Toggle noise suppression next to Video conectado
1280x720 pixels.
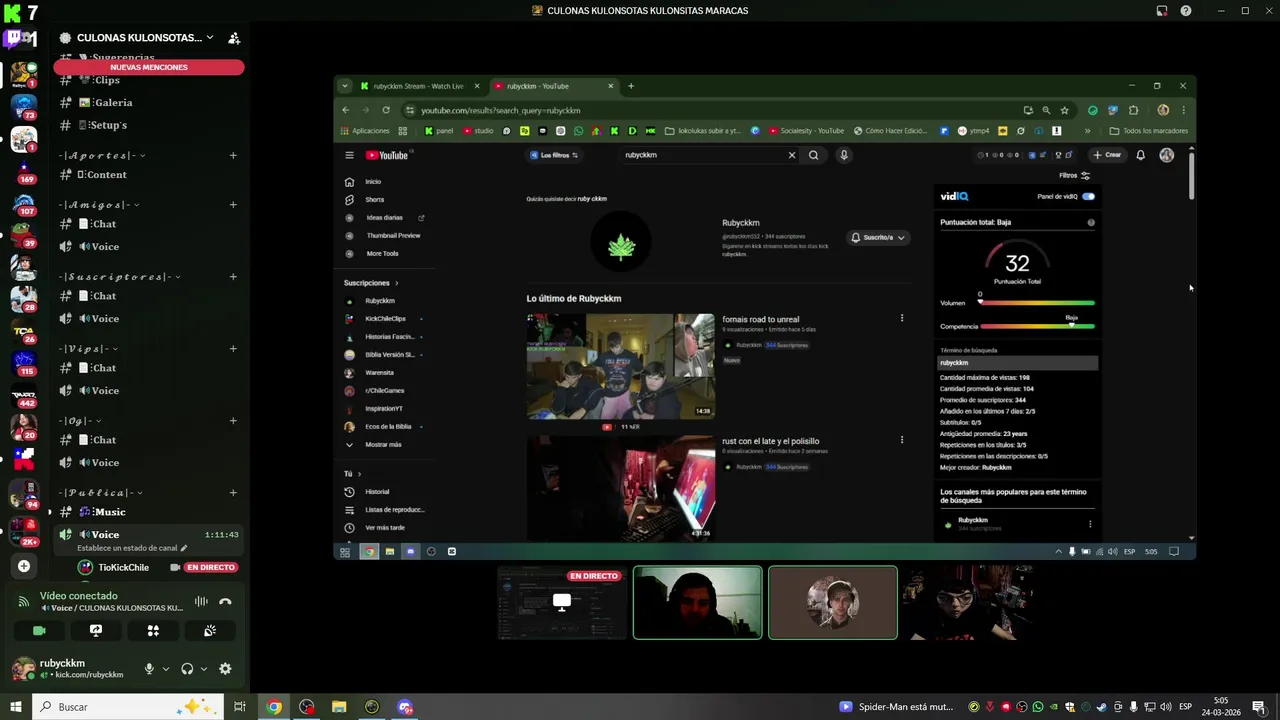click(x=201, y=601)
